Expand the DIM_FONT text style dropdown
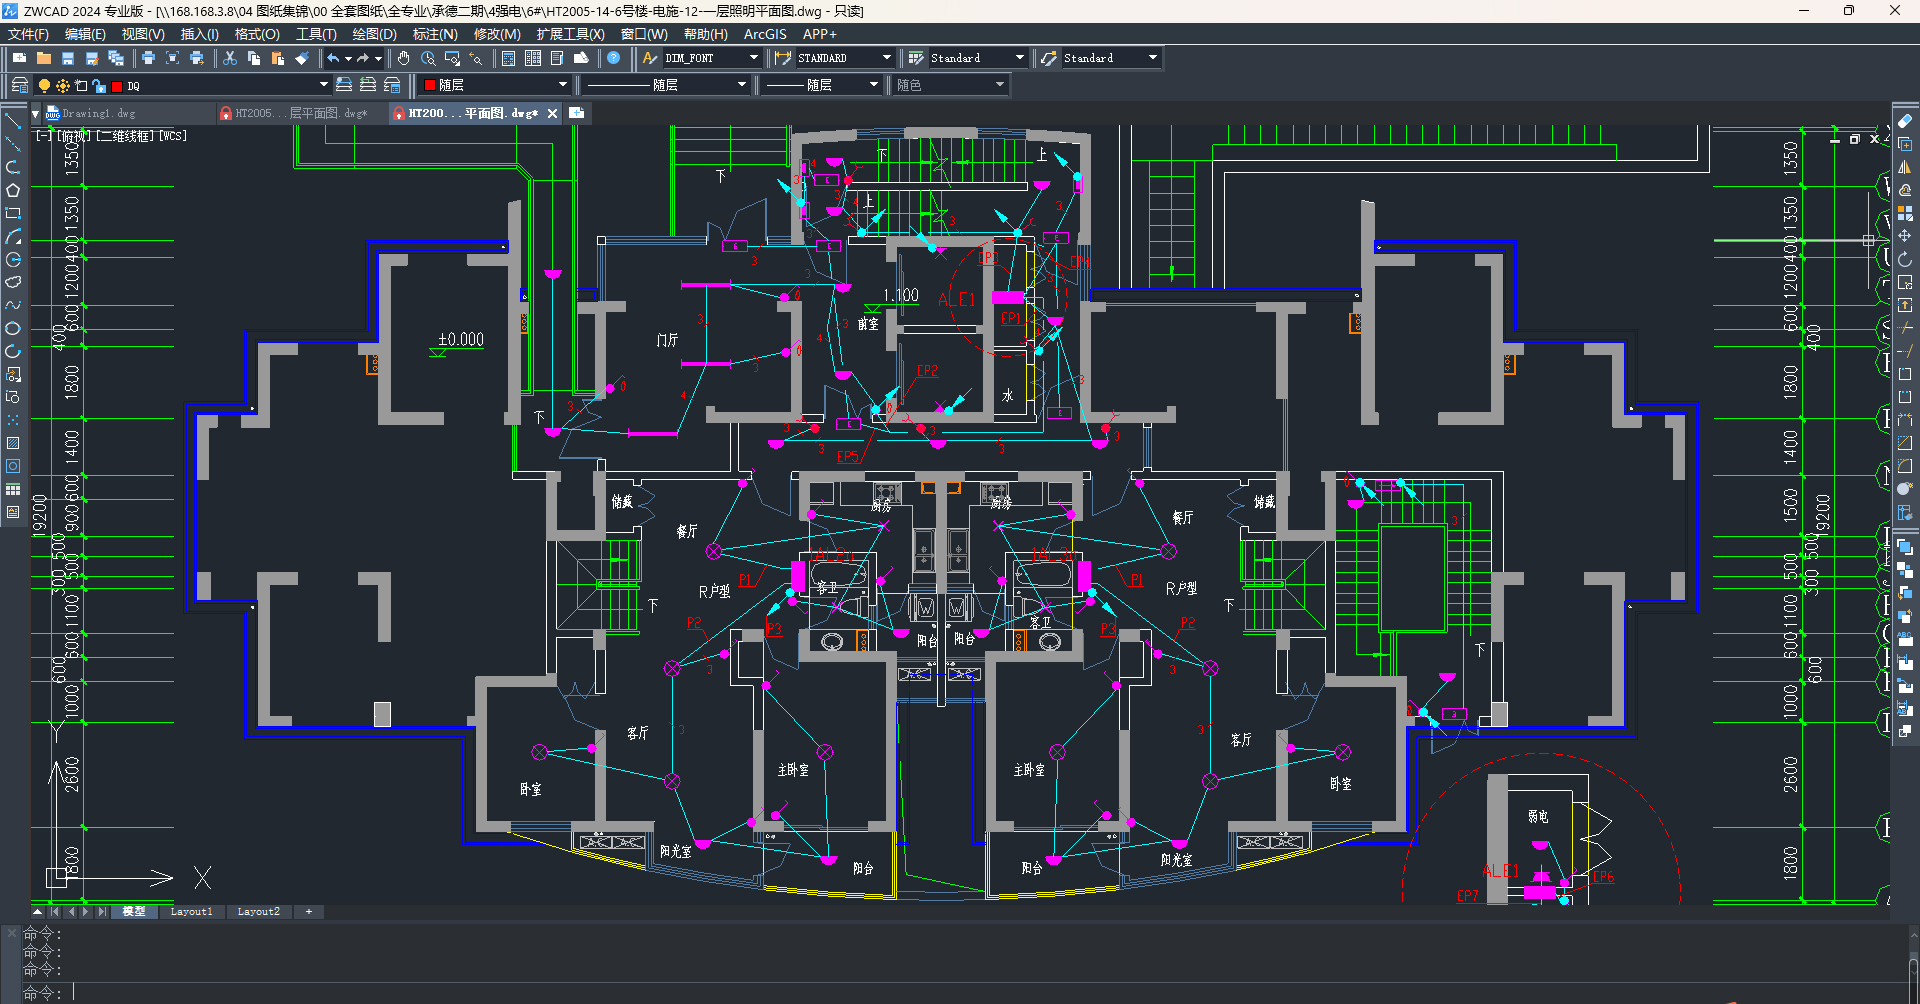 pyautogui.click(x=754, y=58)
